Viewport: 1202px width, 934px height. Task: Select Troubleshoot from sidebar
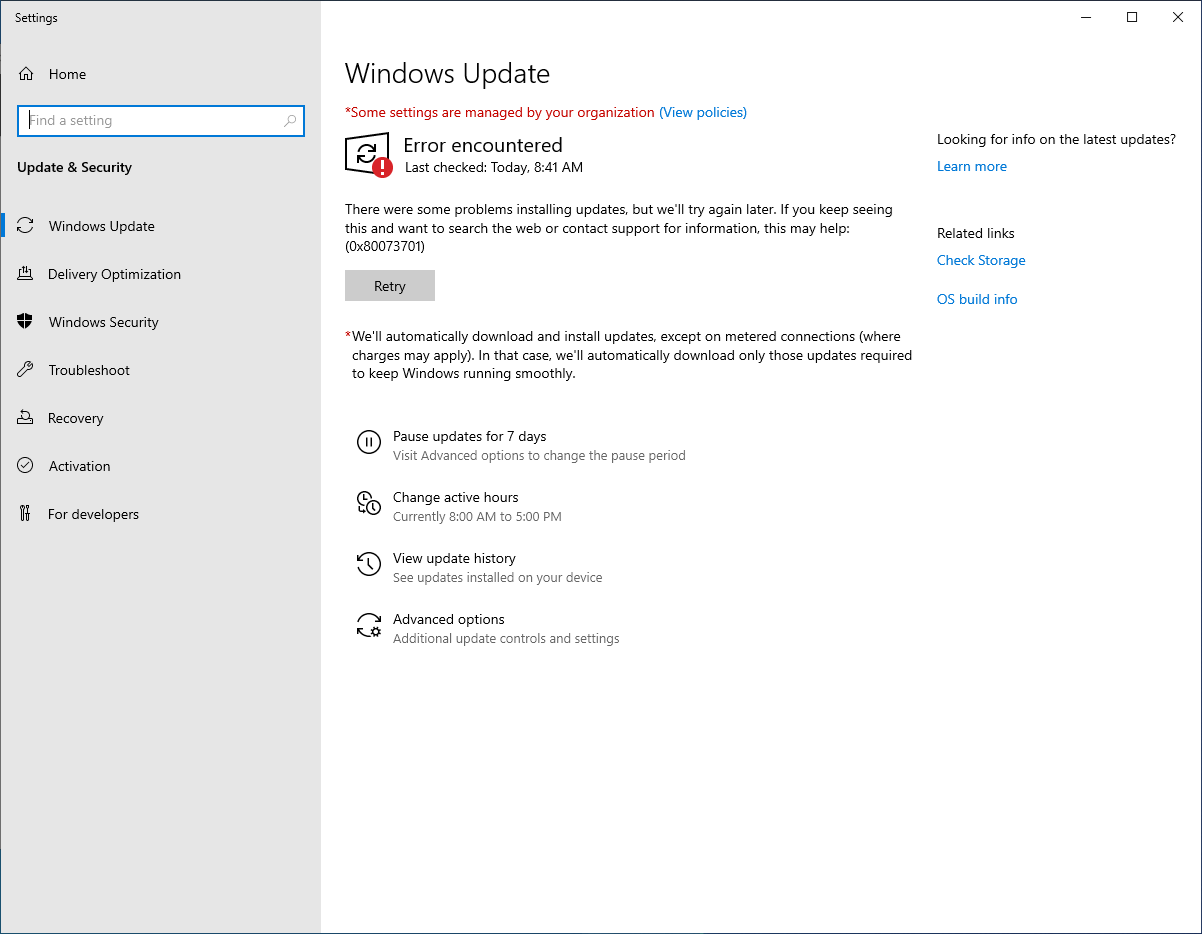[160, 370]
